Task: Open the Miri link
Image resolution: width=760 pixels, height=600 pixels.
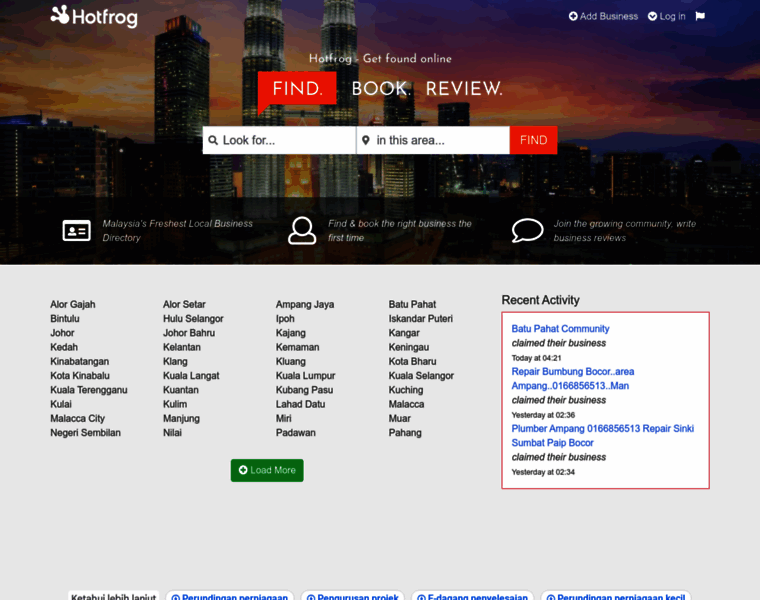Action: (284, 418)
